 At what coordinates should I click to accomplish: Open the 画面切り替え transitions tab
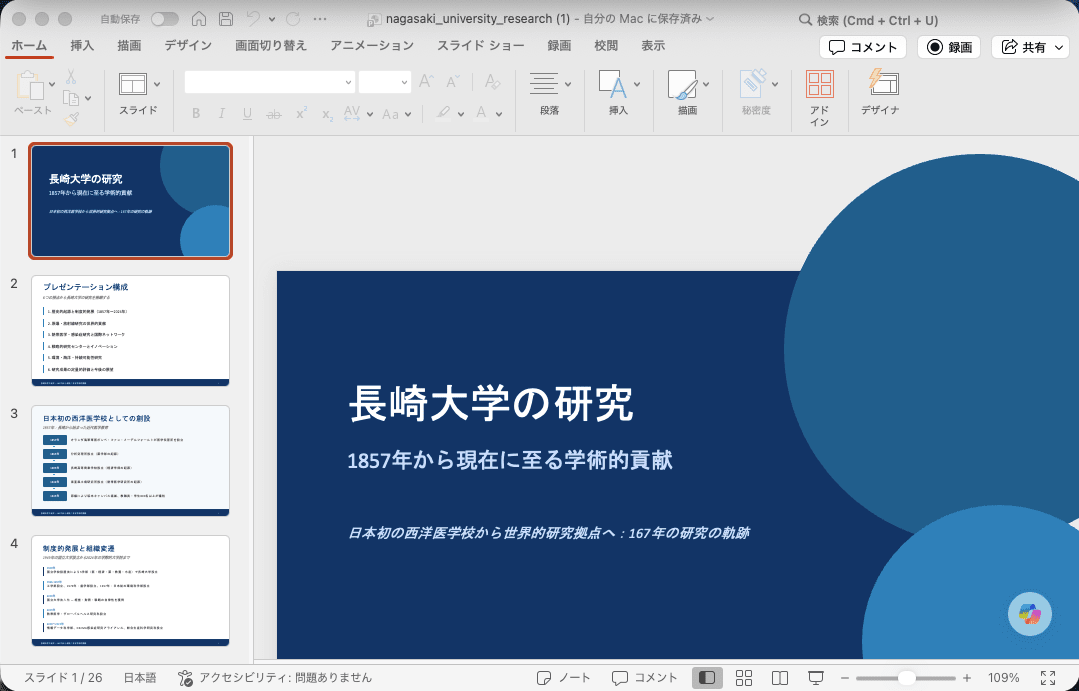270,46
